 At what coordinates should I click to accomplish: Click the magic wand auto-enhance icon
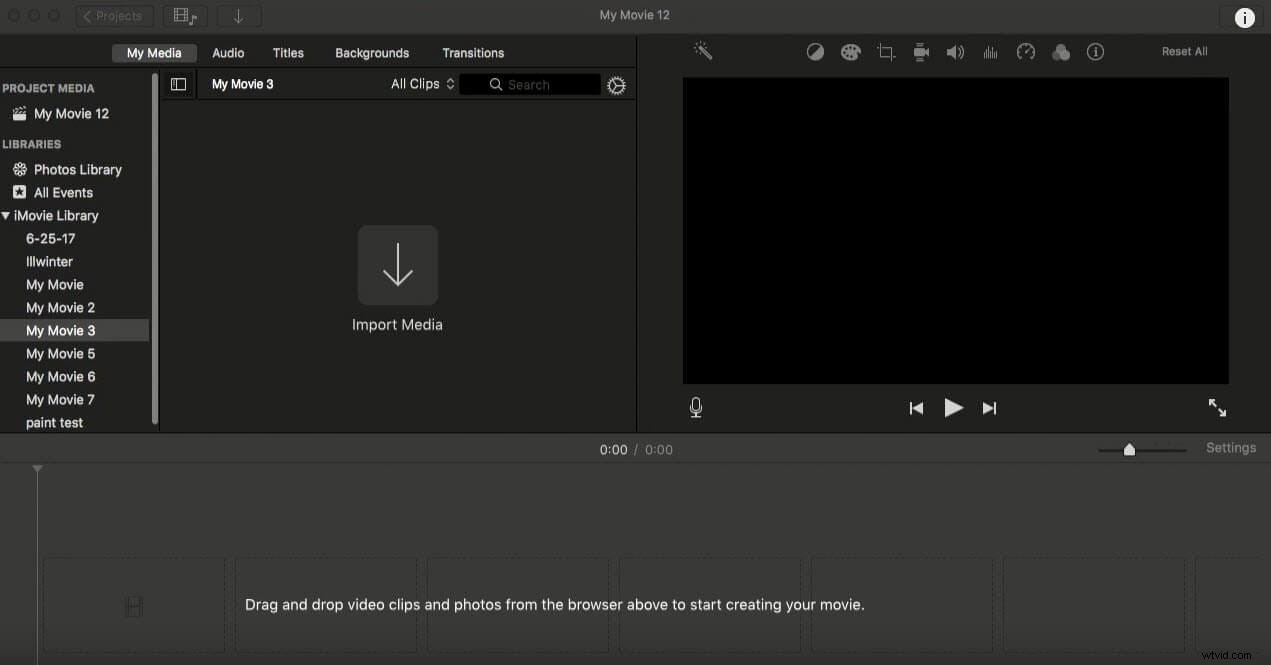(x=703, y=51)
